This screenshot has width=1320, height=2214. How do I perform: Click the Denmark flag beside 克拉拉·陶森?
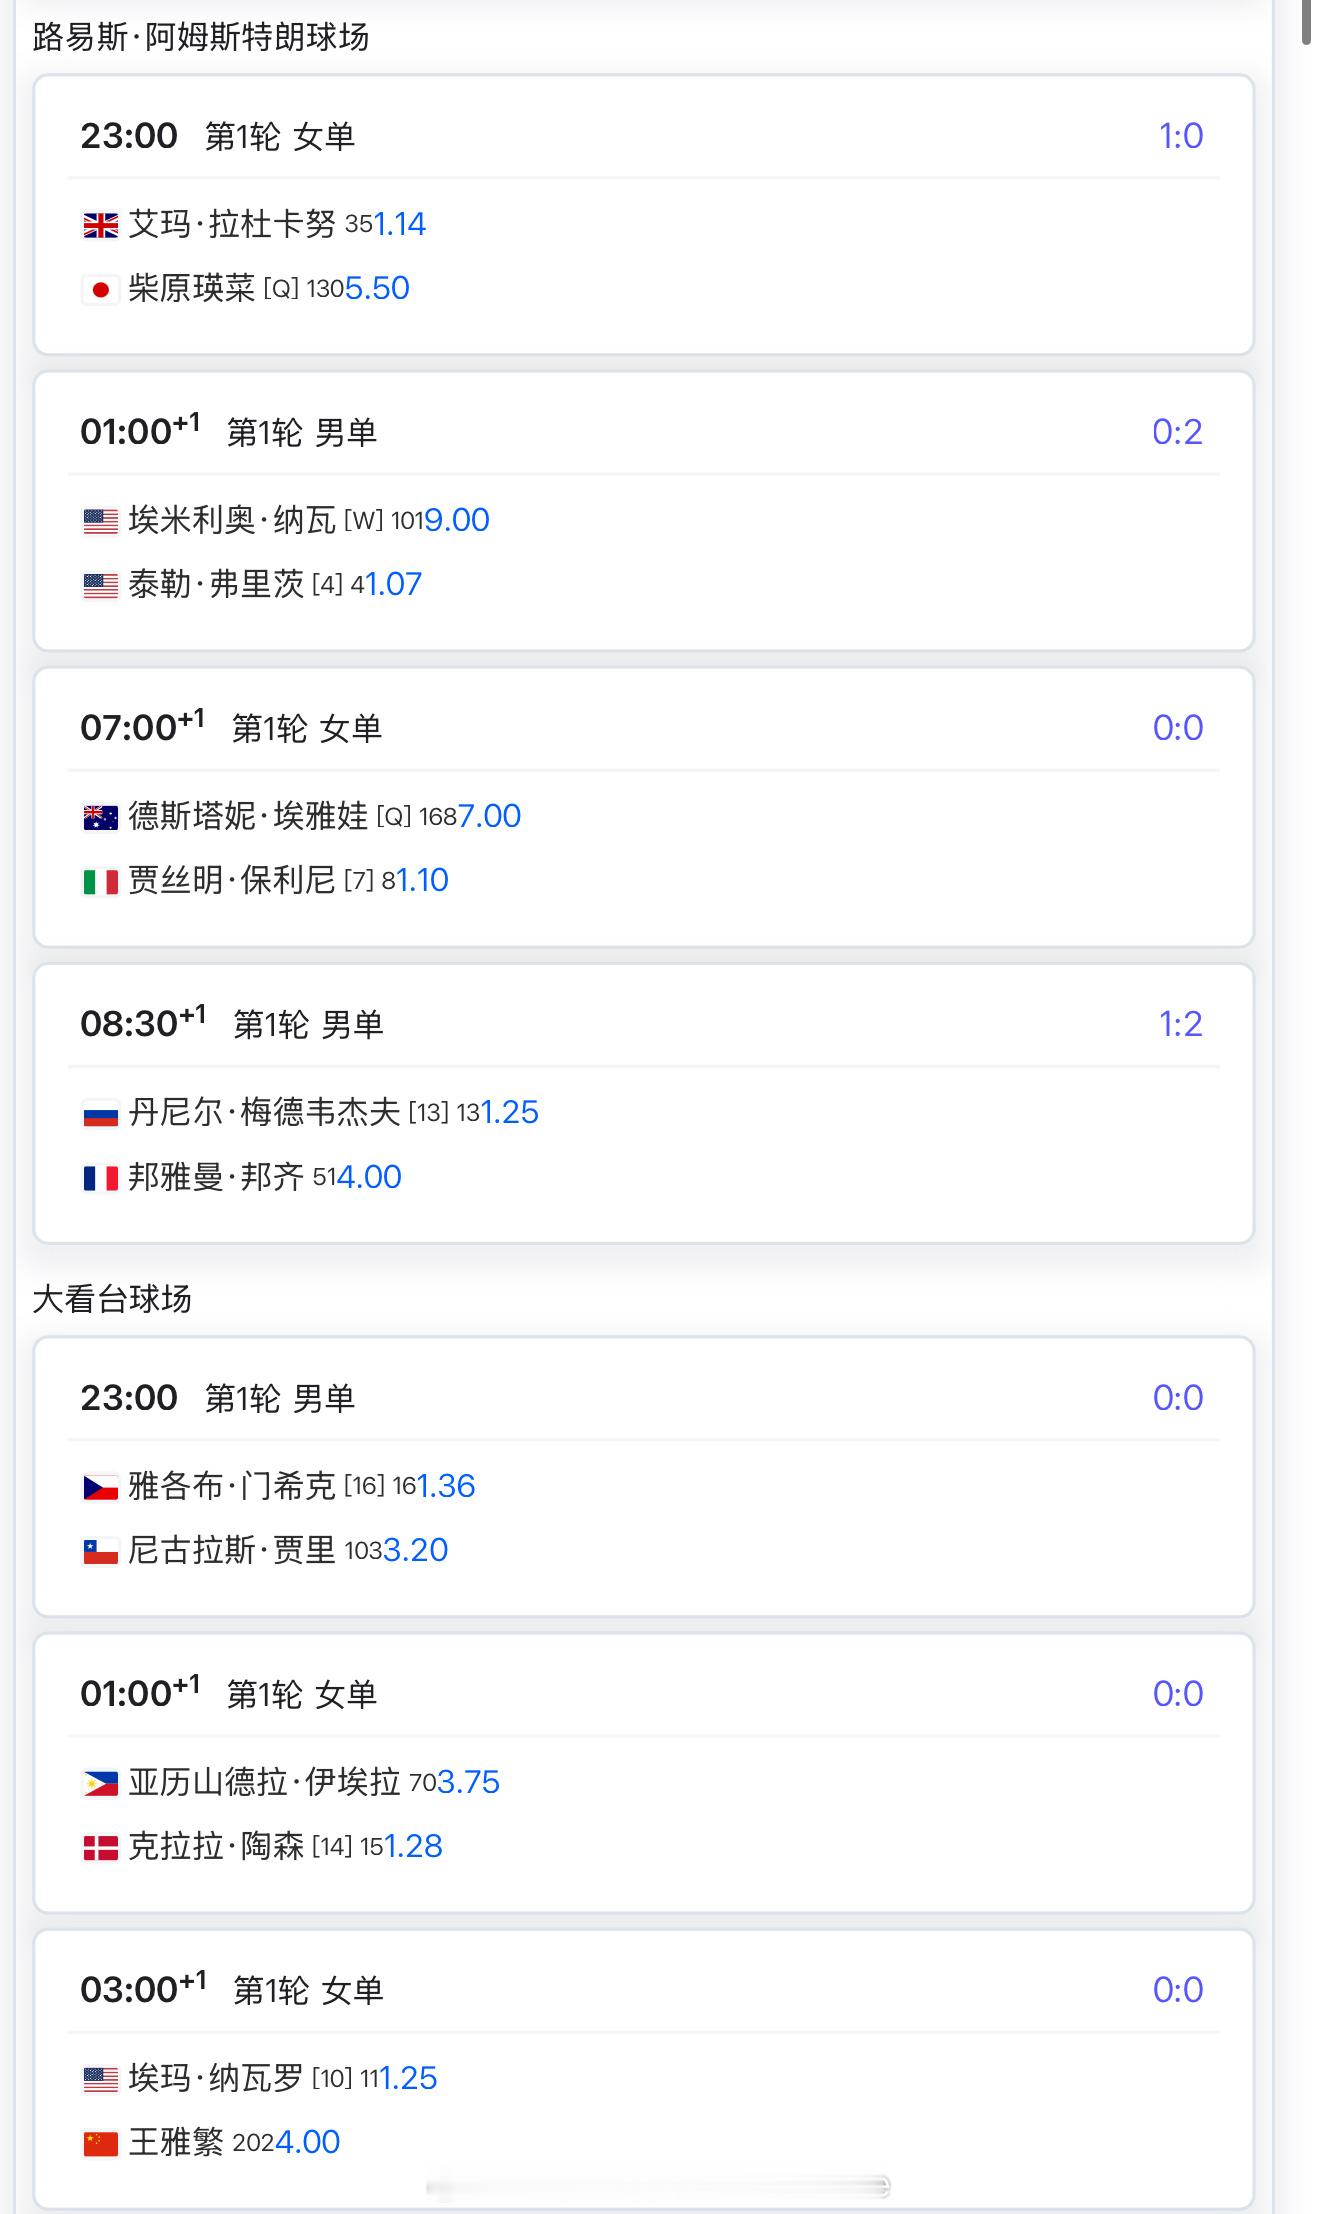[100, 1848]
